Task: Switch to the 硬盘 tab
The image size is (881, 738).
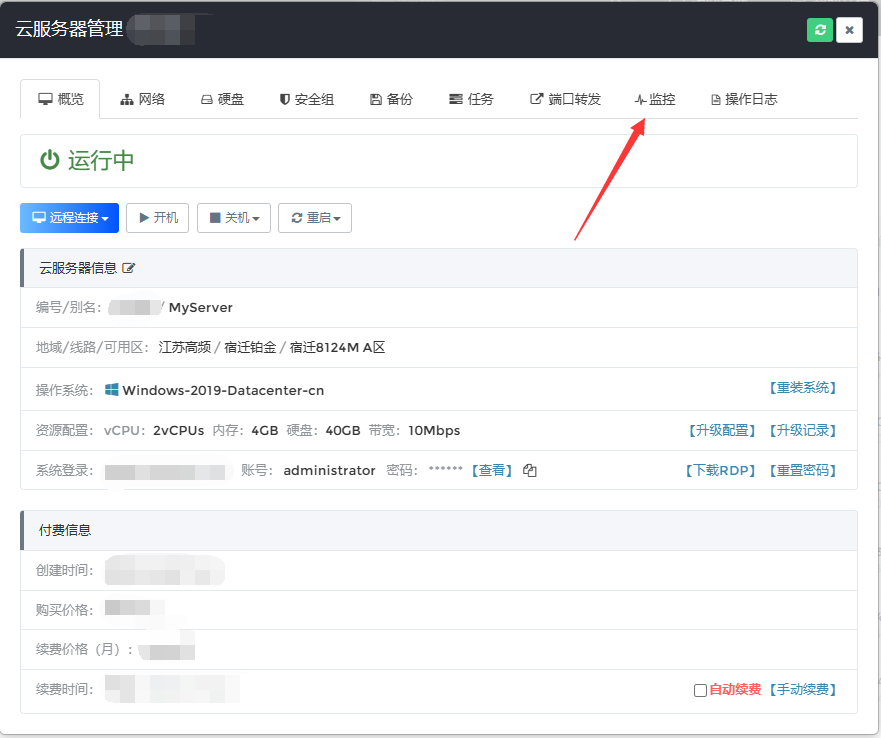Action: point(222,99)
